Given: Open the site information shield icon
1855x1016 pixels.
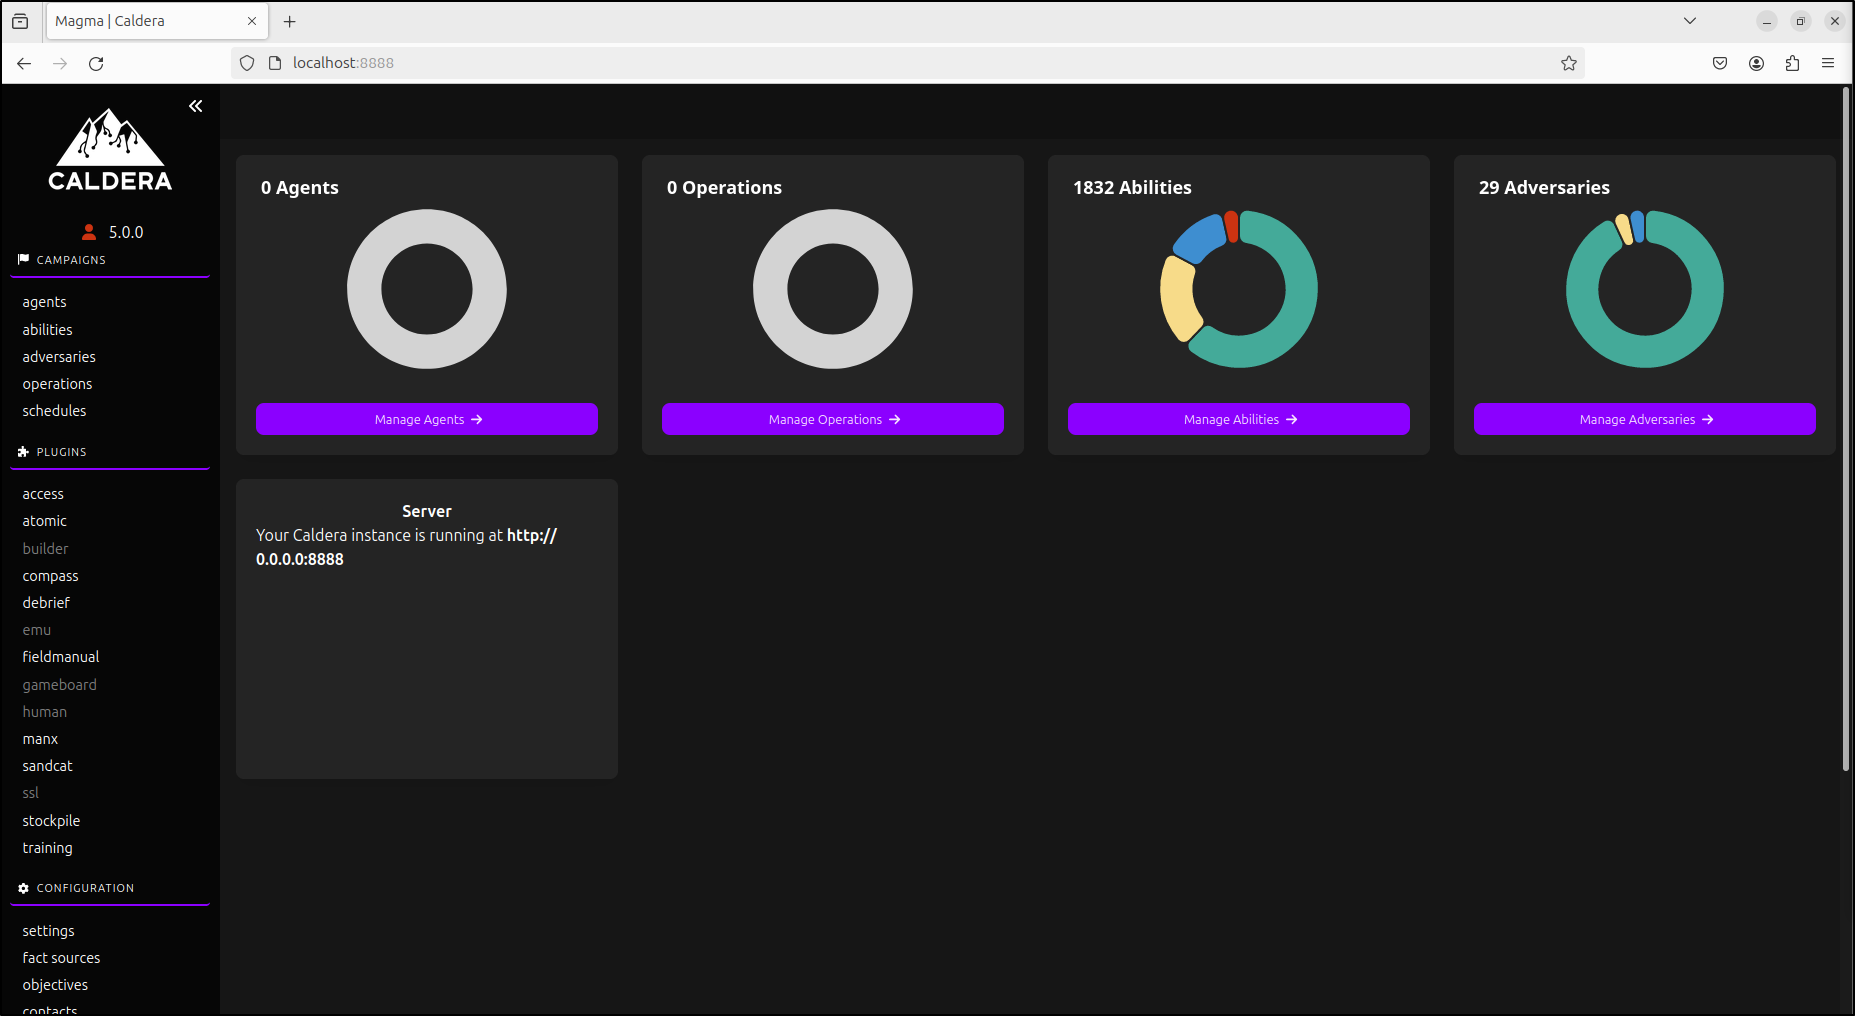Looking at the screenshot, I should (x=247, y=63).
